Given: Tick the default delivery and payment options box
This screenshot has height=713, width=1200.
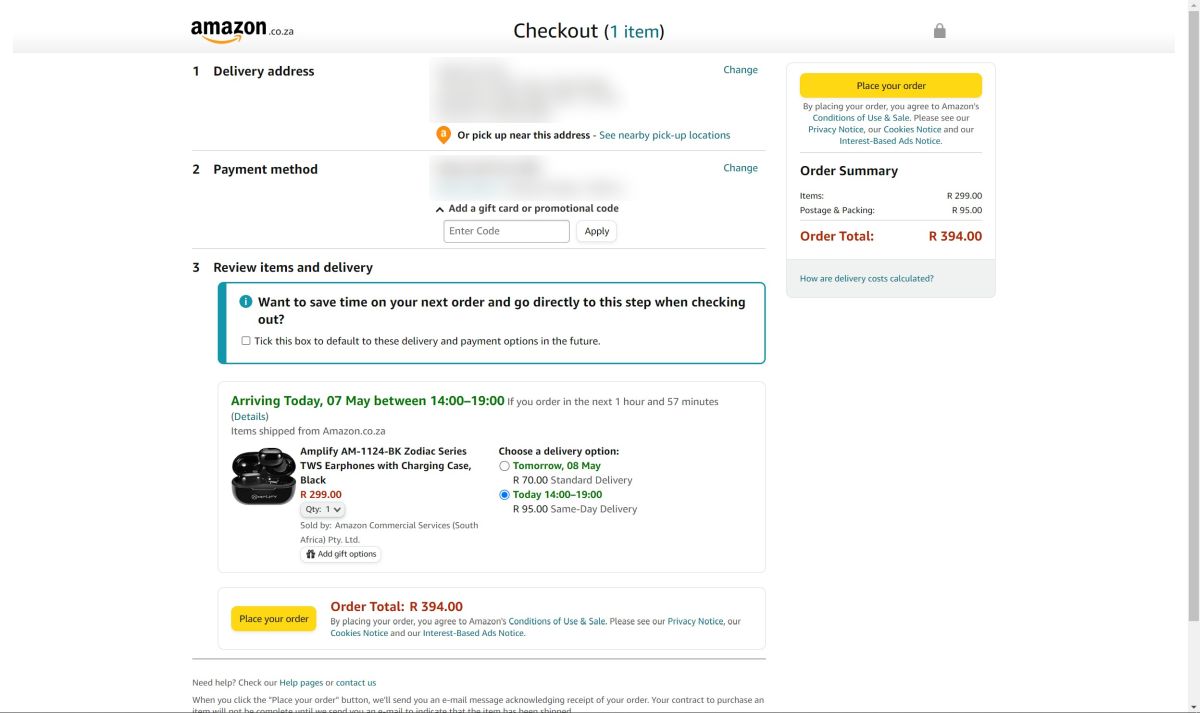Looking at the screenshot, I should pyautogui.click(x=246, y=341).
